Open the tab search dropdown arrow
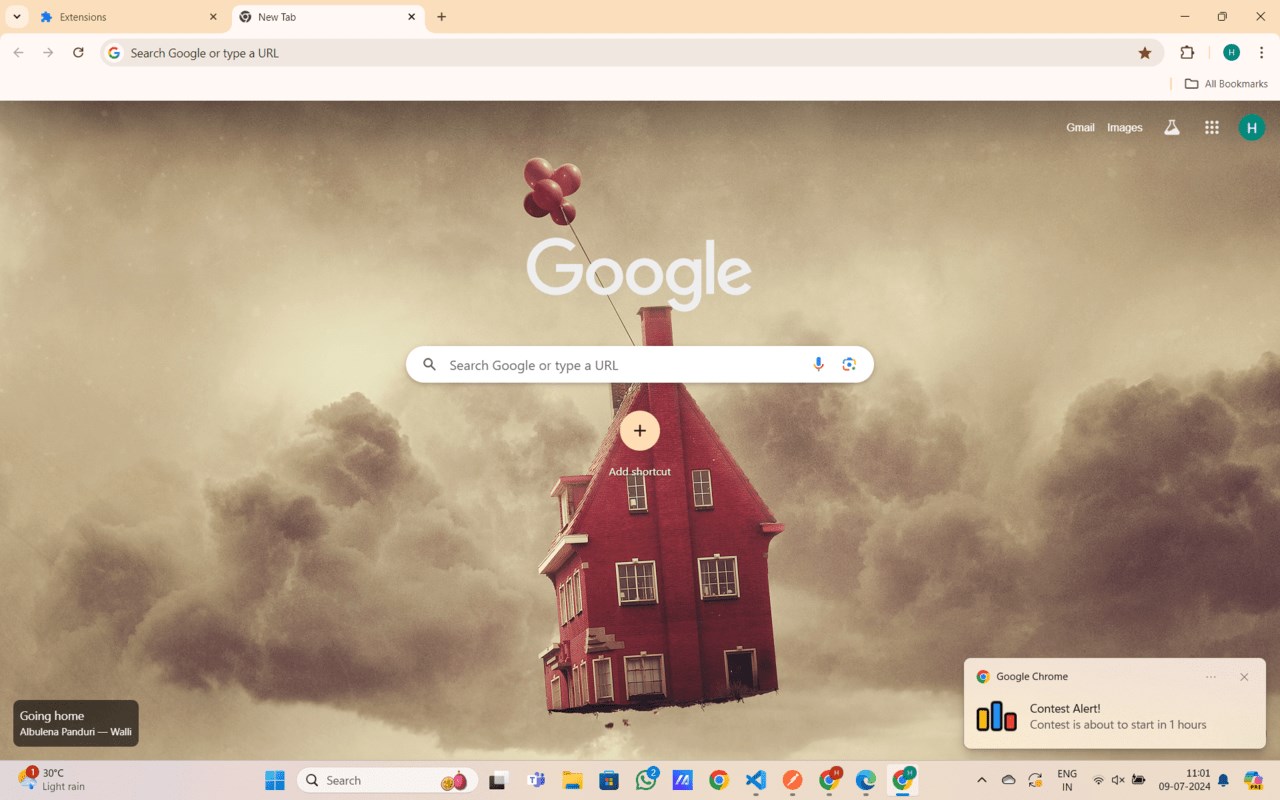Screen dimensions: 1280x800 [x=17, y=17]
